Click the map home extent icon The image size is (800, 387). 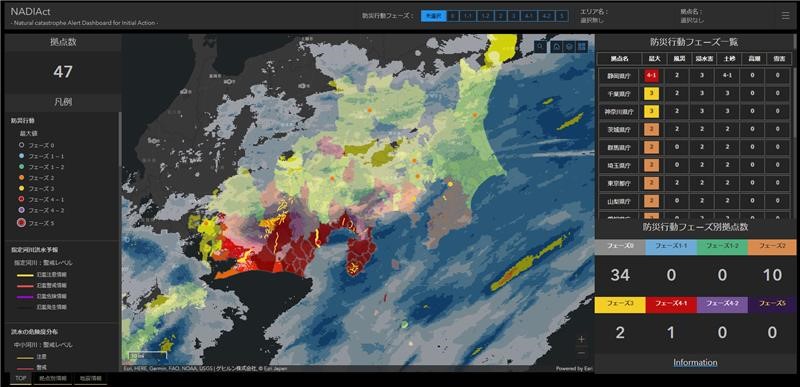coord(557,47)
